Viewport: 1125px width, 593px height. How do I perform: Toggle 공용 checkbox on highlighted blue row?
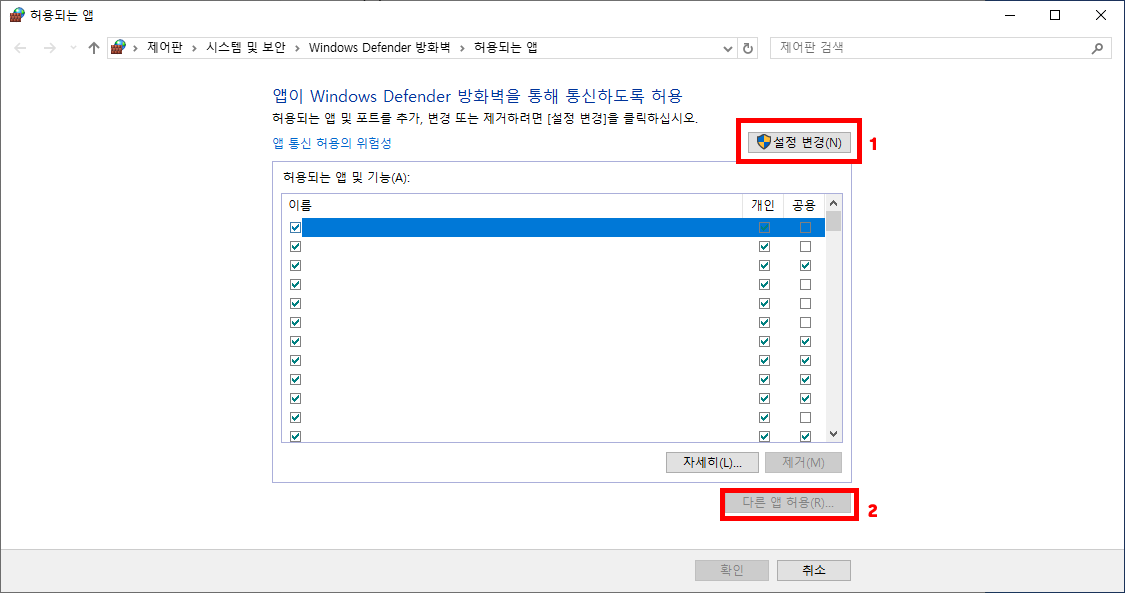805,227
